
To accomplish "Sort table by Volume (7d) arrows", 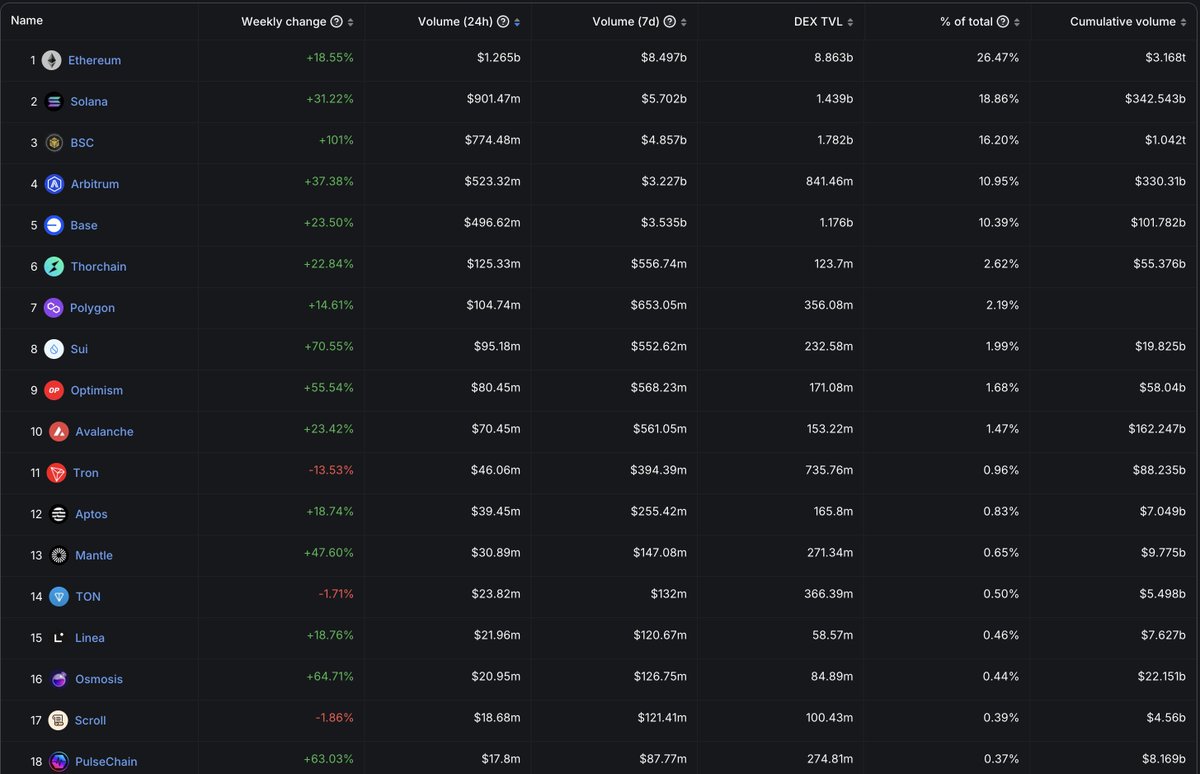I will pos(683,22).
